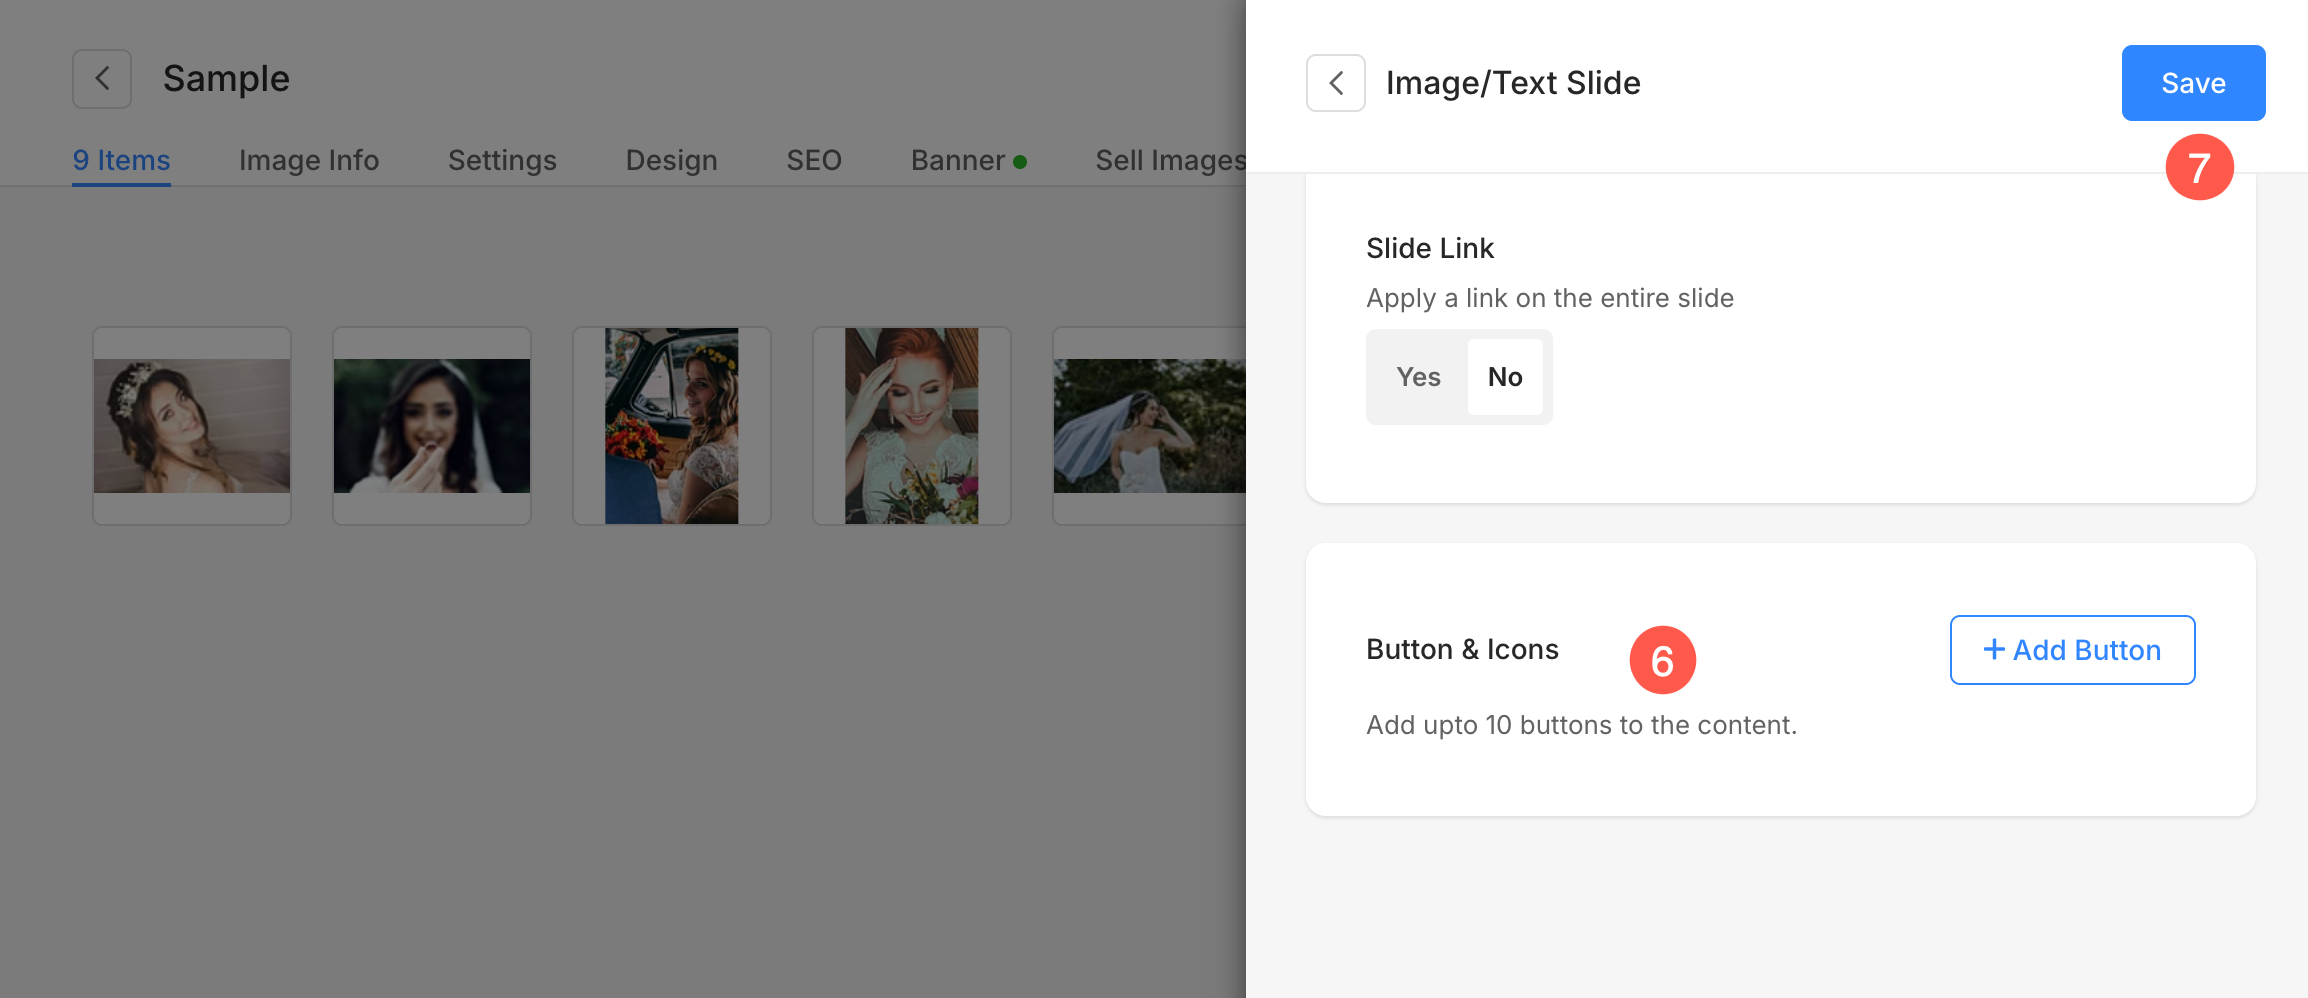Save the Image/Text Slide

(x=2193, y=83)
